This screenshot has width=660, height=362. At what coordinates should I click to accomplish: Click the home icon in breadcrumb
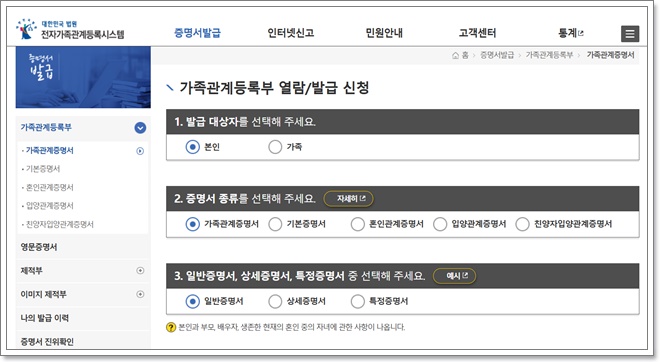coord(455,55)
